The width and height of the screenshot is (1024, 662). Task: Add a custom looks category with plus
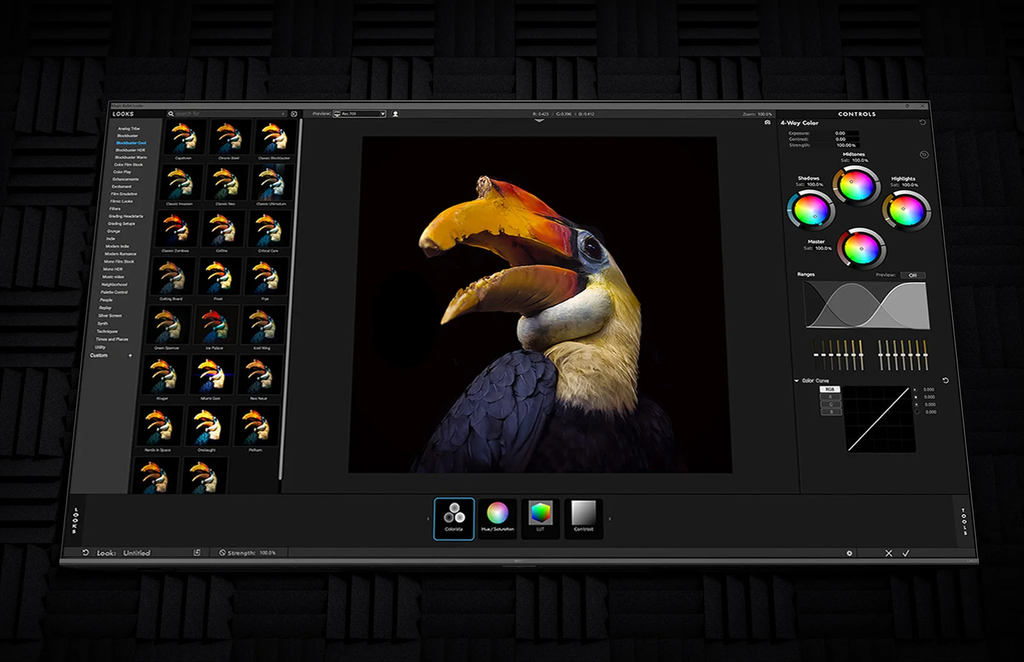[129, 355]
